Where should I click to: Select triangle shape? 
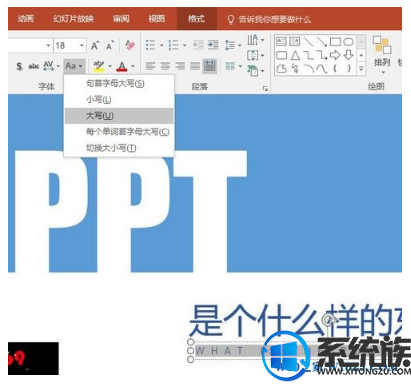click(295, 55)
